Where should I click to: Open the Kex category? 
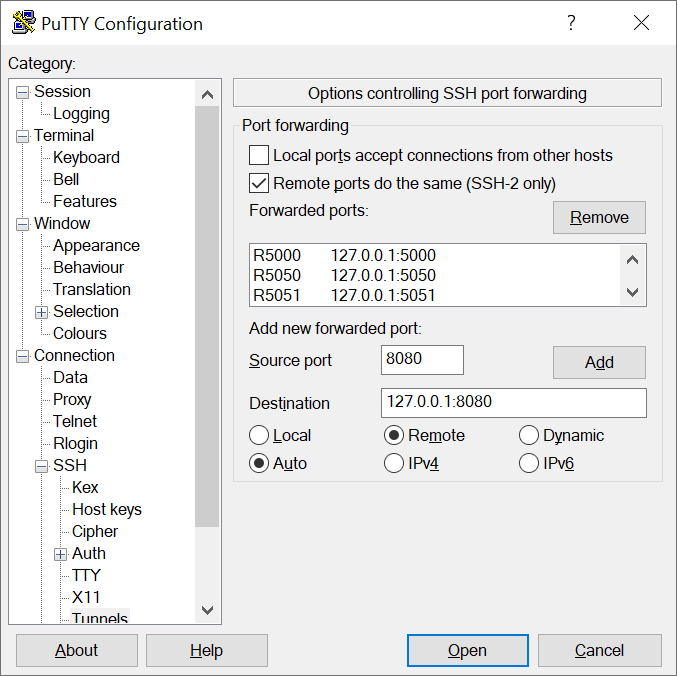(85, 487)
